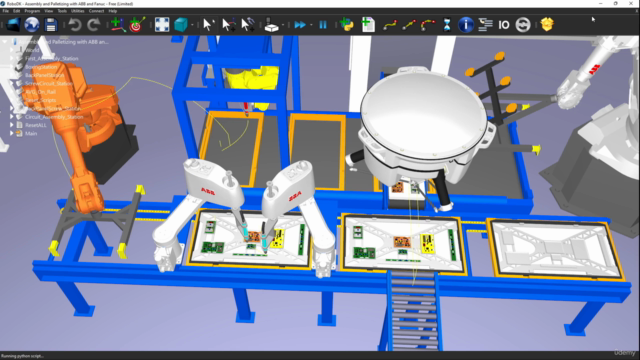The width and height of the screenshot is (640, 360).
Task: Add a pause hourglass instruction
Action: pos(447,25)
